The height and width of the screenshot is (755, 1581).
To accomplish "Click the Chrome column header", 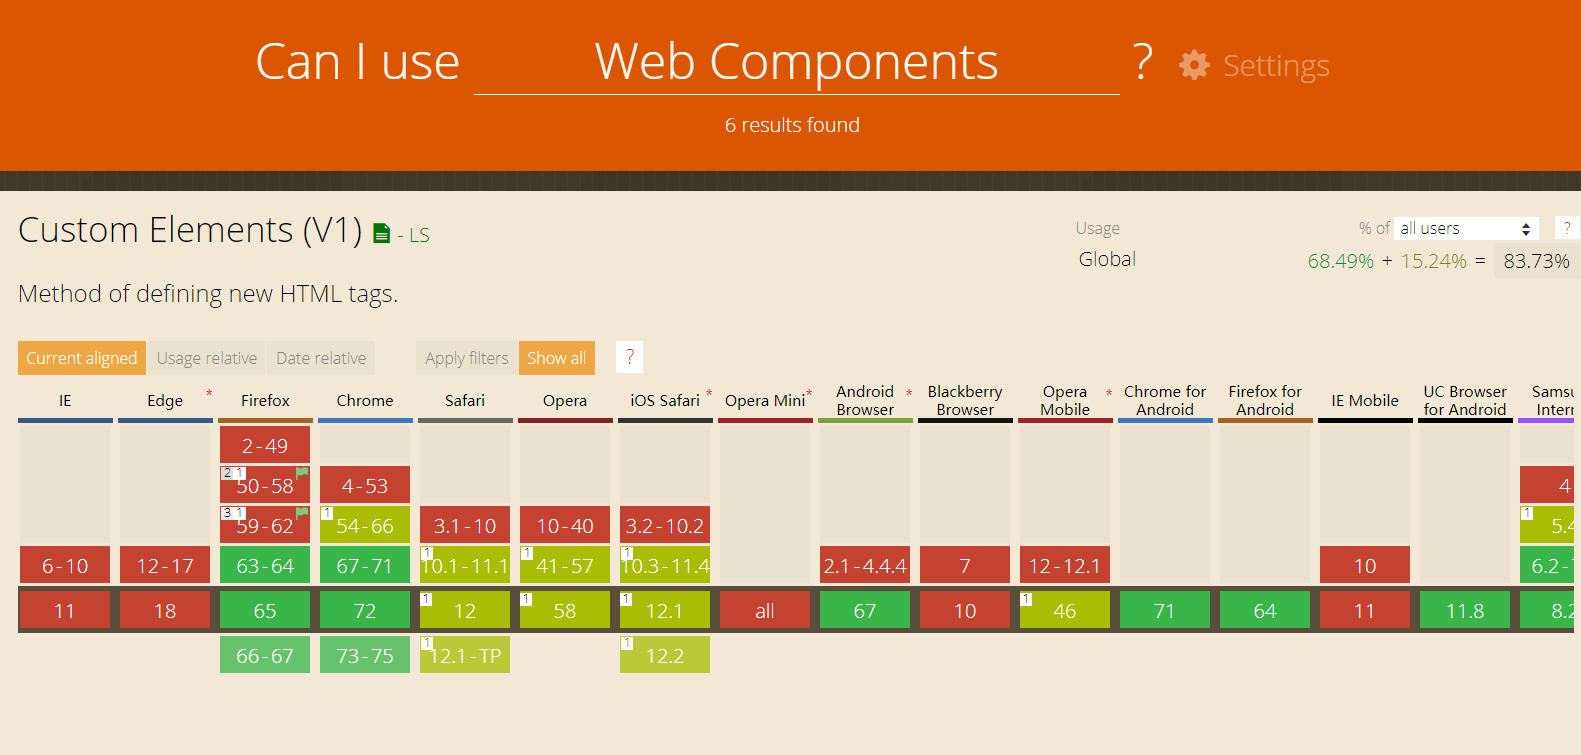I will (x=365, y=400).
